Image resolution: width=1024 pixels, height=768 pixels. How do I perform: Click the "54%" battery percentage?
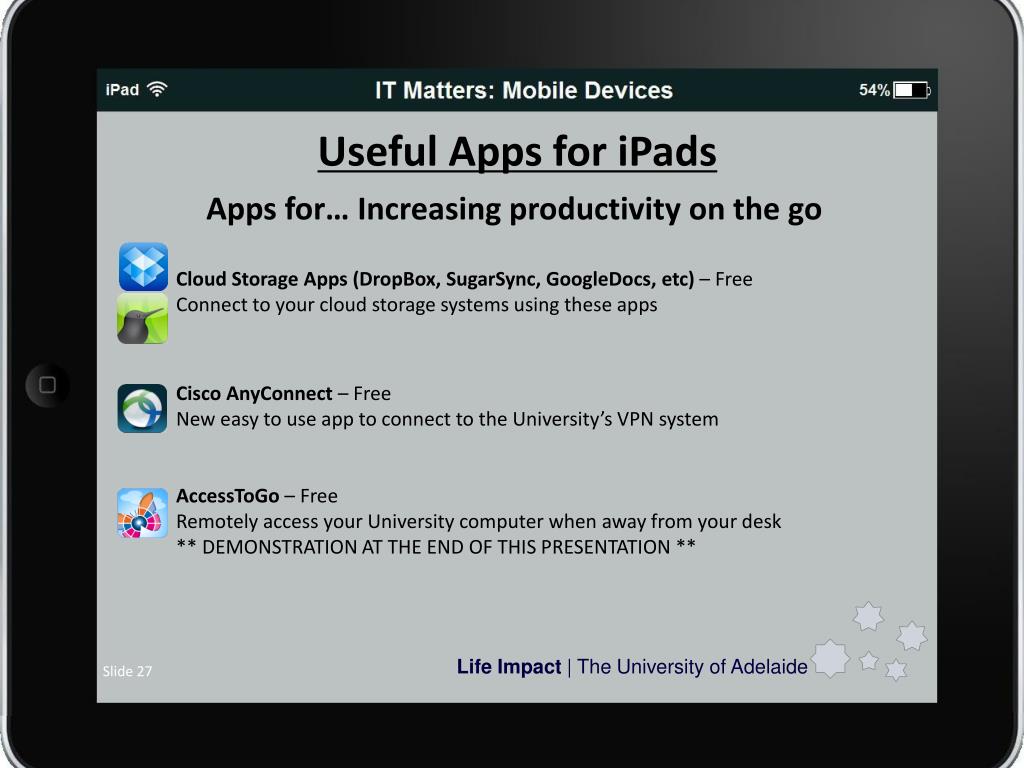pyautogui.click(x=874, y=90)
